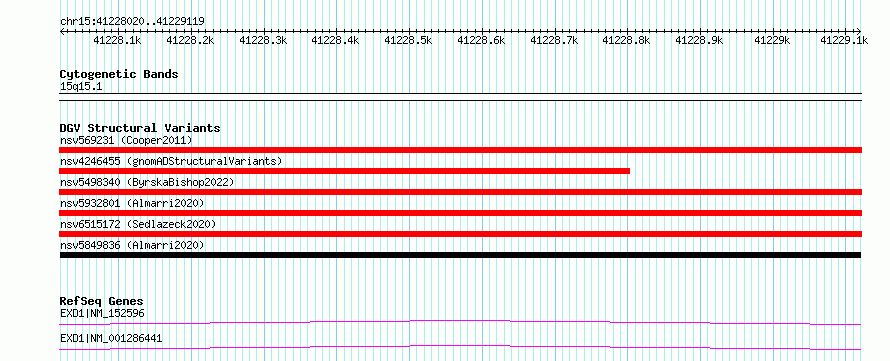This screenshot has height=361, width=890.
Task: Click the 41228.9k ruler tick label
Action: point(699,40)
